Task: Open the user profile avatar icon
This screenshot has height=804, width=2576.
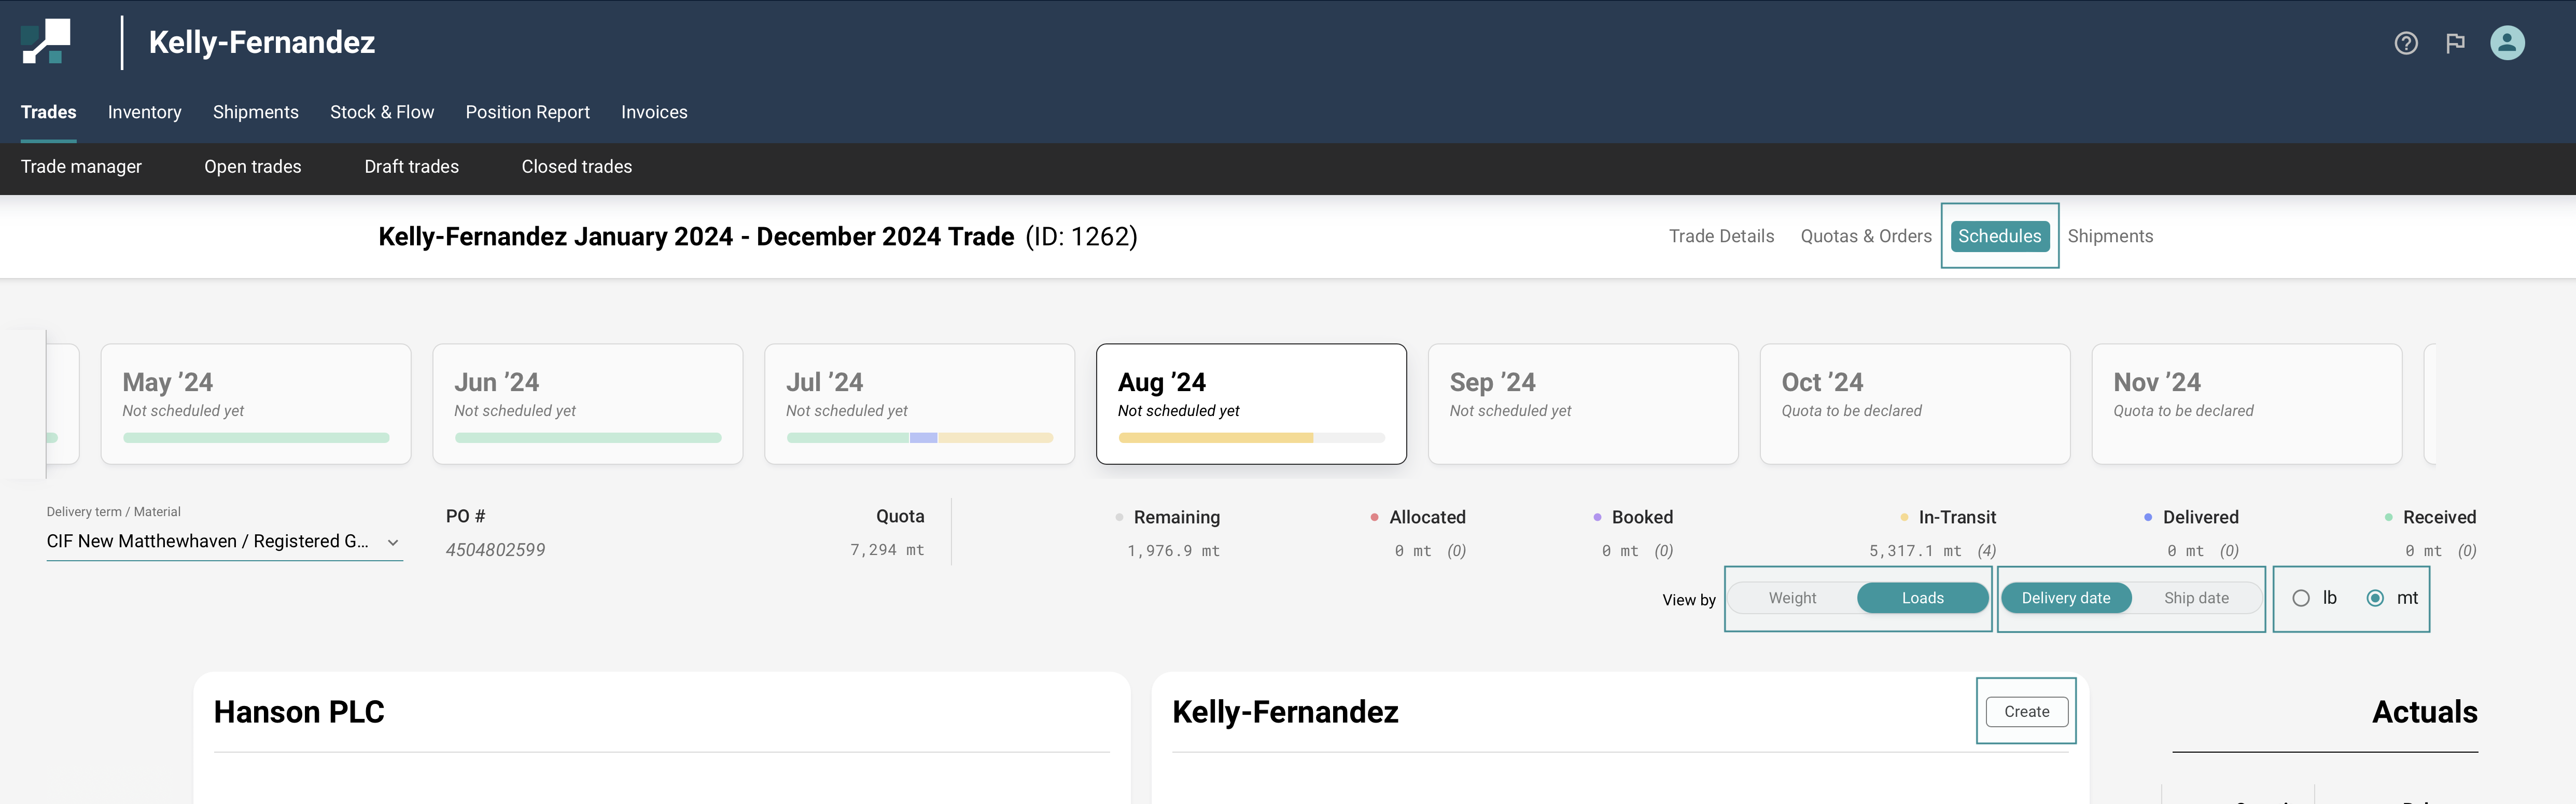Action: click(x=2506, y=43)
